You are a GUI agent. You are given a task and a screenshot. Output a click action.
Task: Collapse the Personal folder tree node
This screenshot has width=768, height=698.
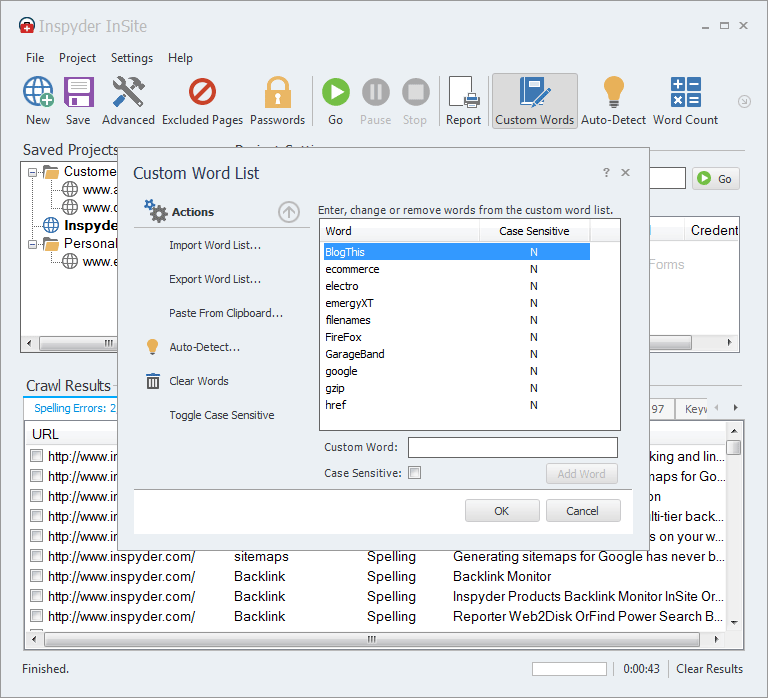(32, 244)
